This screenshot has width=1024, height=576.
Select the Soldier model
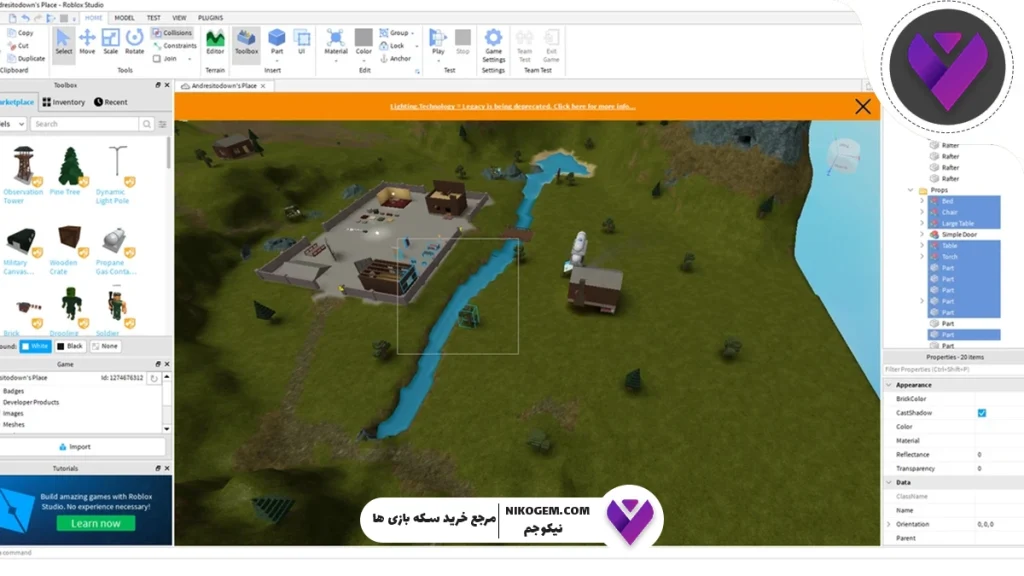(x=116, y=312)
